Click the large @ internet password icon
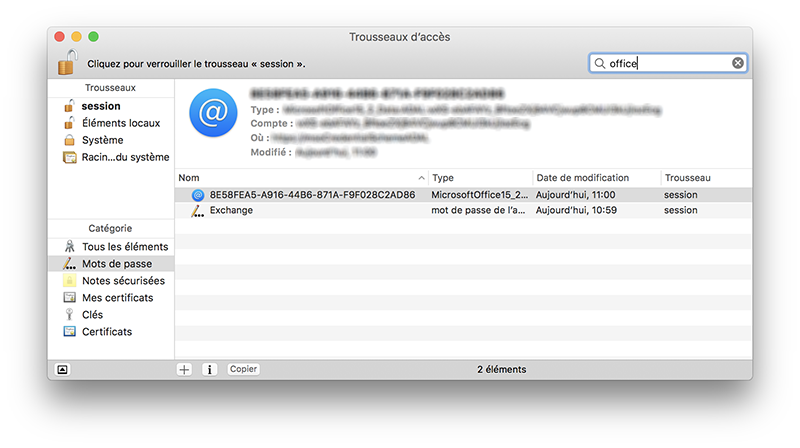 [x=211, y=115]
